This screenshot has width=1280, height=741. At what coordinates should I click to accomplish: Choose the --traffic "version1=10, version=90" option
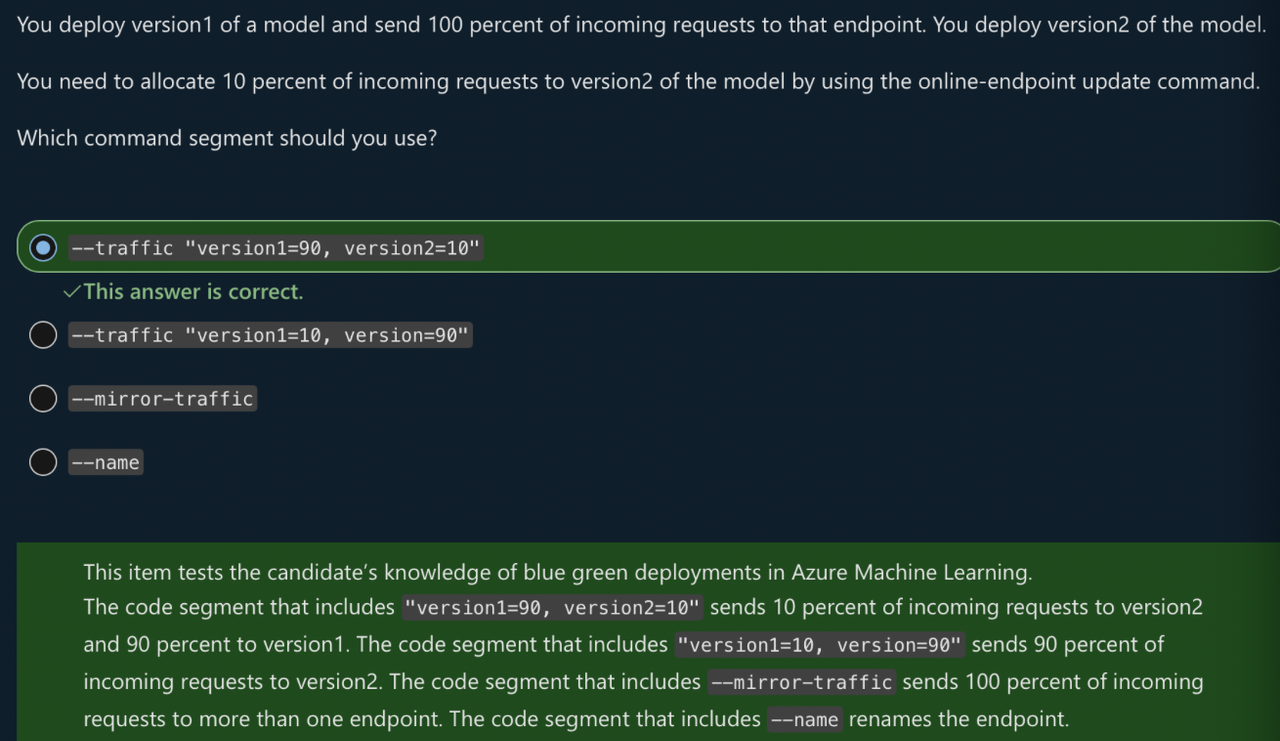[x=42, y=335]
